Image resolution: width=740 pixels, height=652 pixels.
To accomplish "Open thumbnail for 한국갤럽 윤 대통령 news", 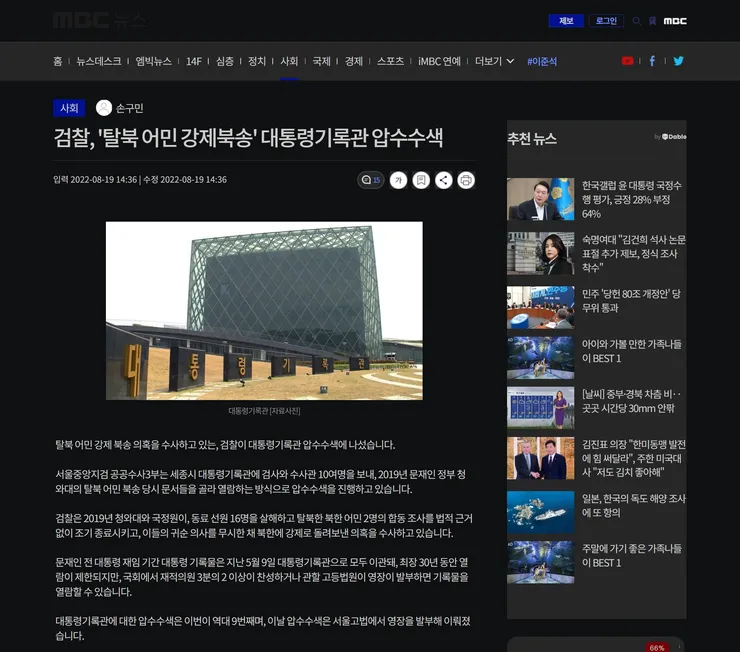I will (x=540, y=199).
